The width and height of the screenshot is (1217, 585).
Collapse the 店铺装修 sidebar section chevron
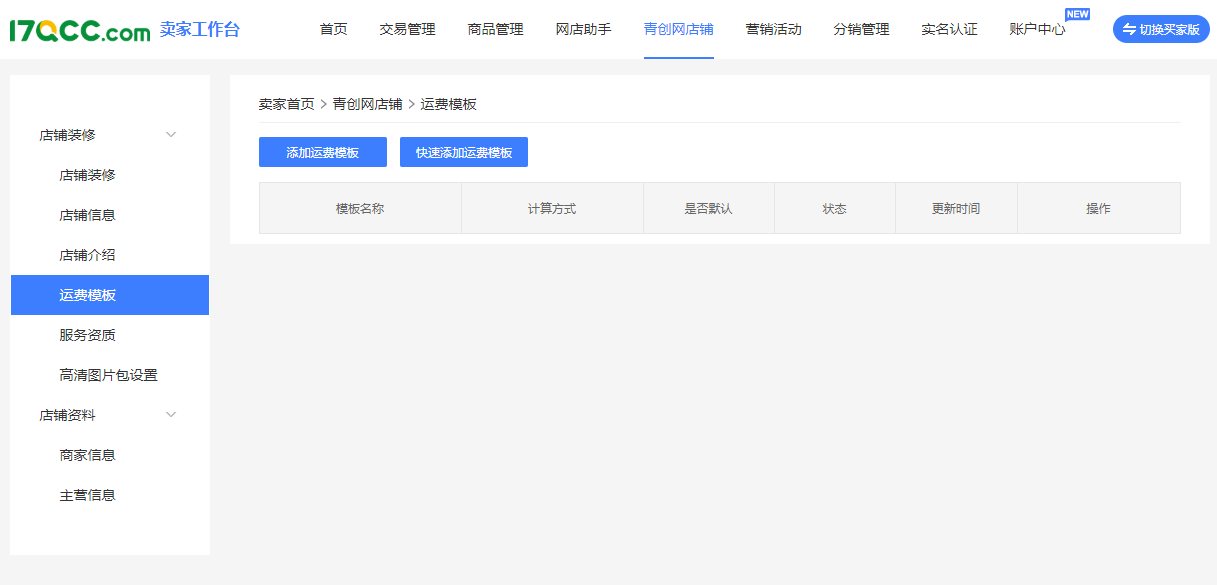pyautogui.click(x=171, y=135)
